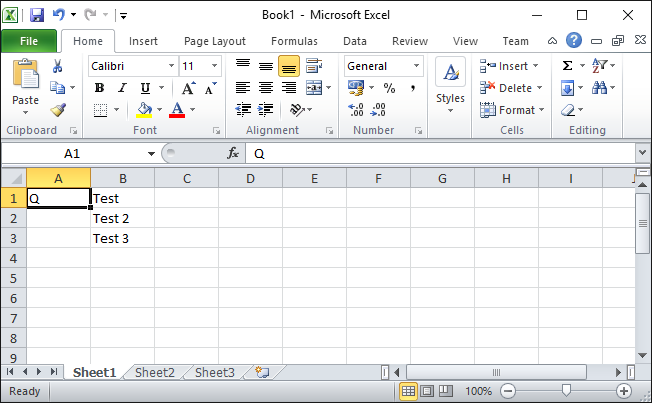Decrease font size with Shrink Font
Screen dimensions: 652x403
tap(211, 88)
